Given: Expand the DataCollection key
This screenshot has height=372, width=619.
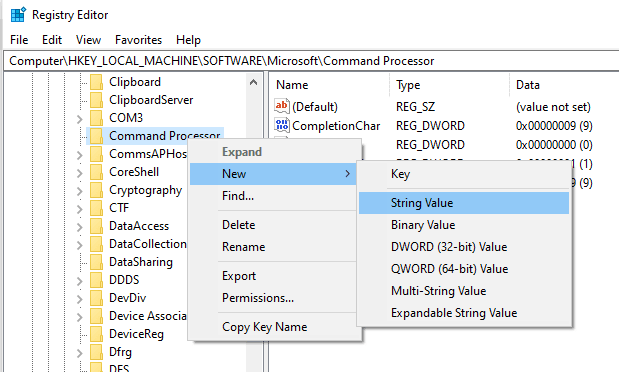Looking at the screenshot, I should pos(80,245).
